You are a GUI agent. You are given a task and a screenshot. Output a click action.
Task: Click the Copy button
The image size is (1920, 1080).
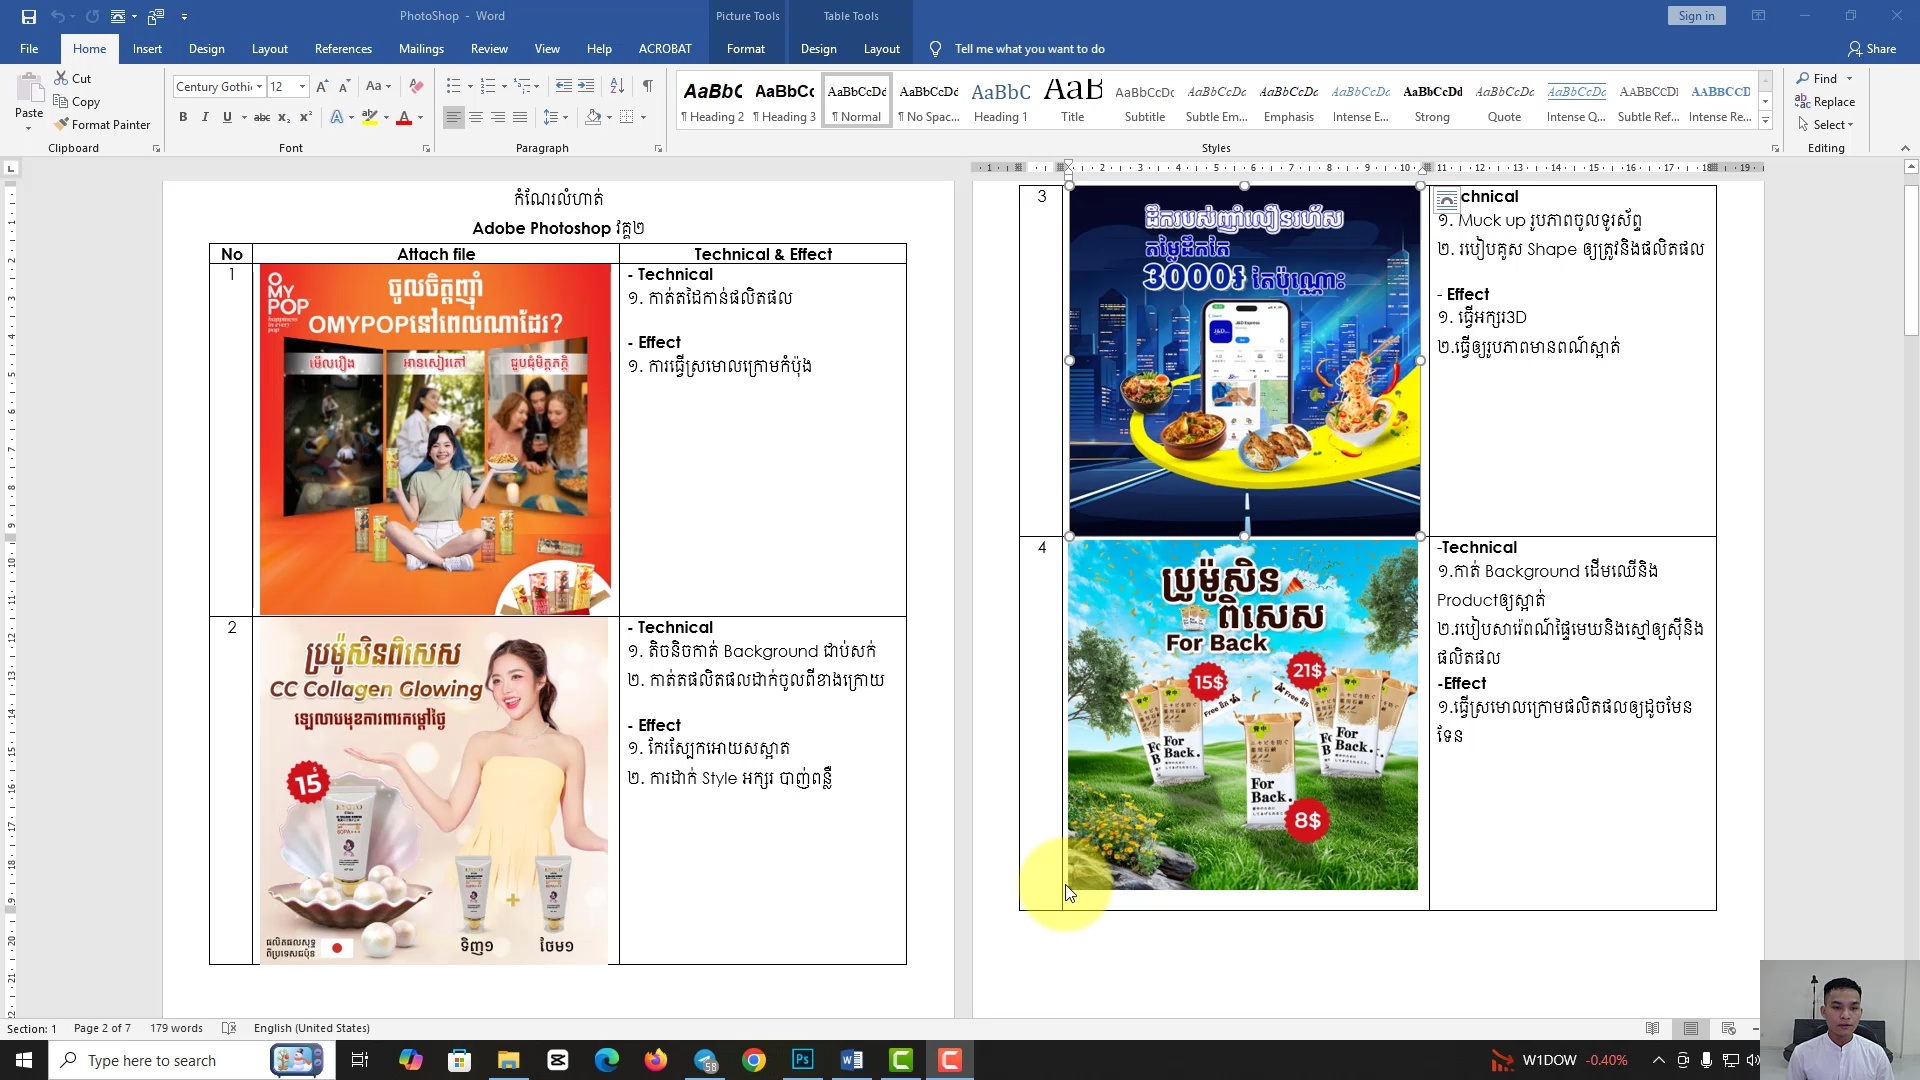tap(77, 102)
